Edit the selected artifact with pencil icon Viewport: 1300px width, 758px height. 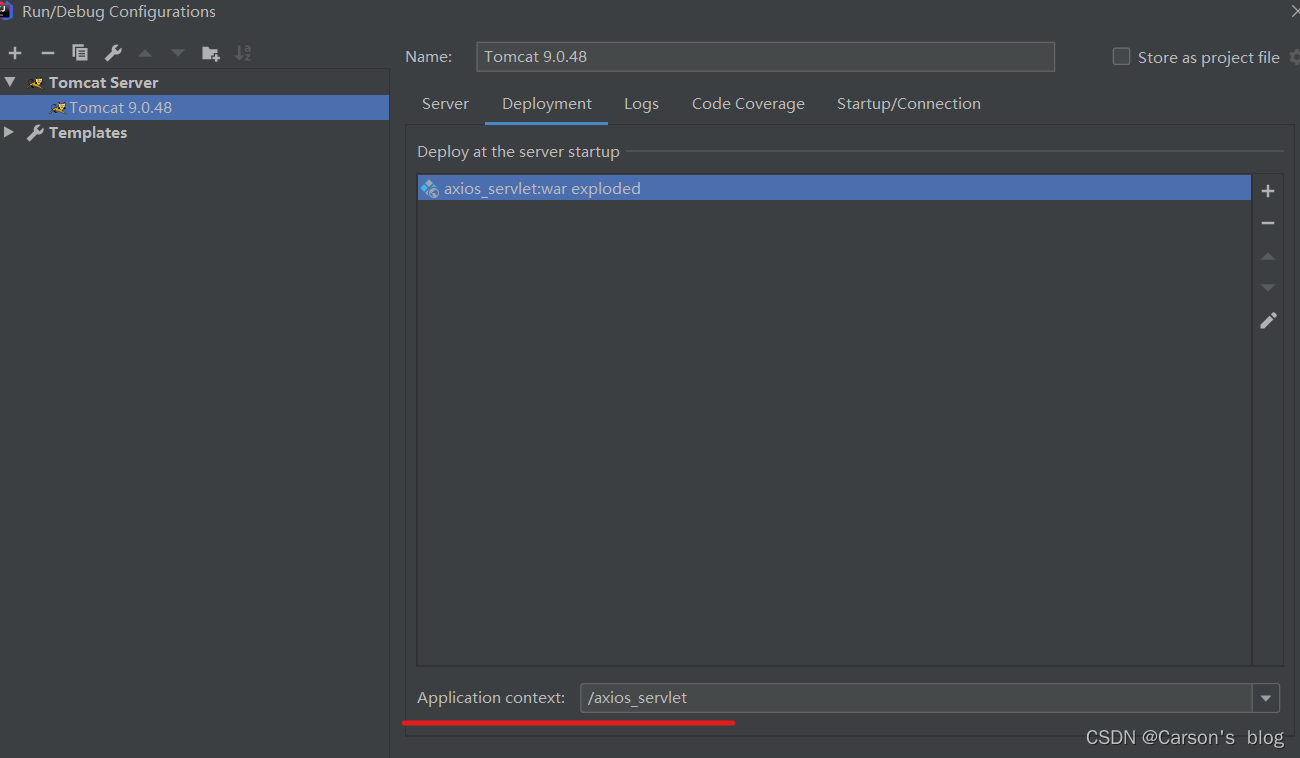(1268, 320)
